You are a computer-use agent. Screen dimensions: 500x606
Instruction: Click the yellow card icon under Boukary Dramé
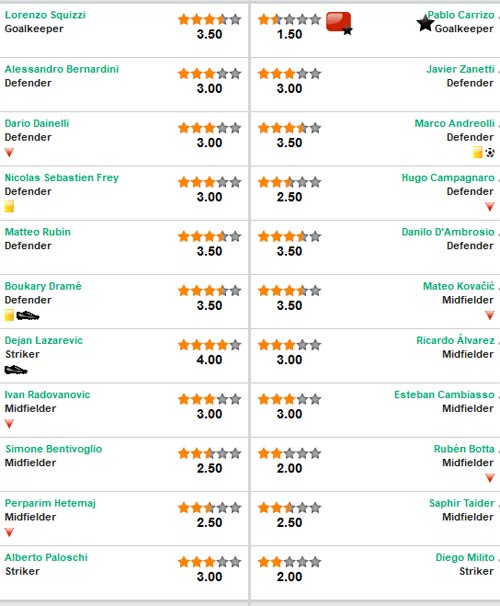coord(9,315)
